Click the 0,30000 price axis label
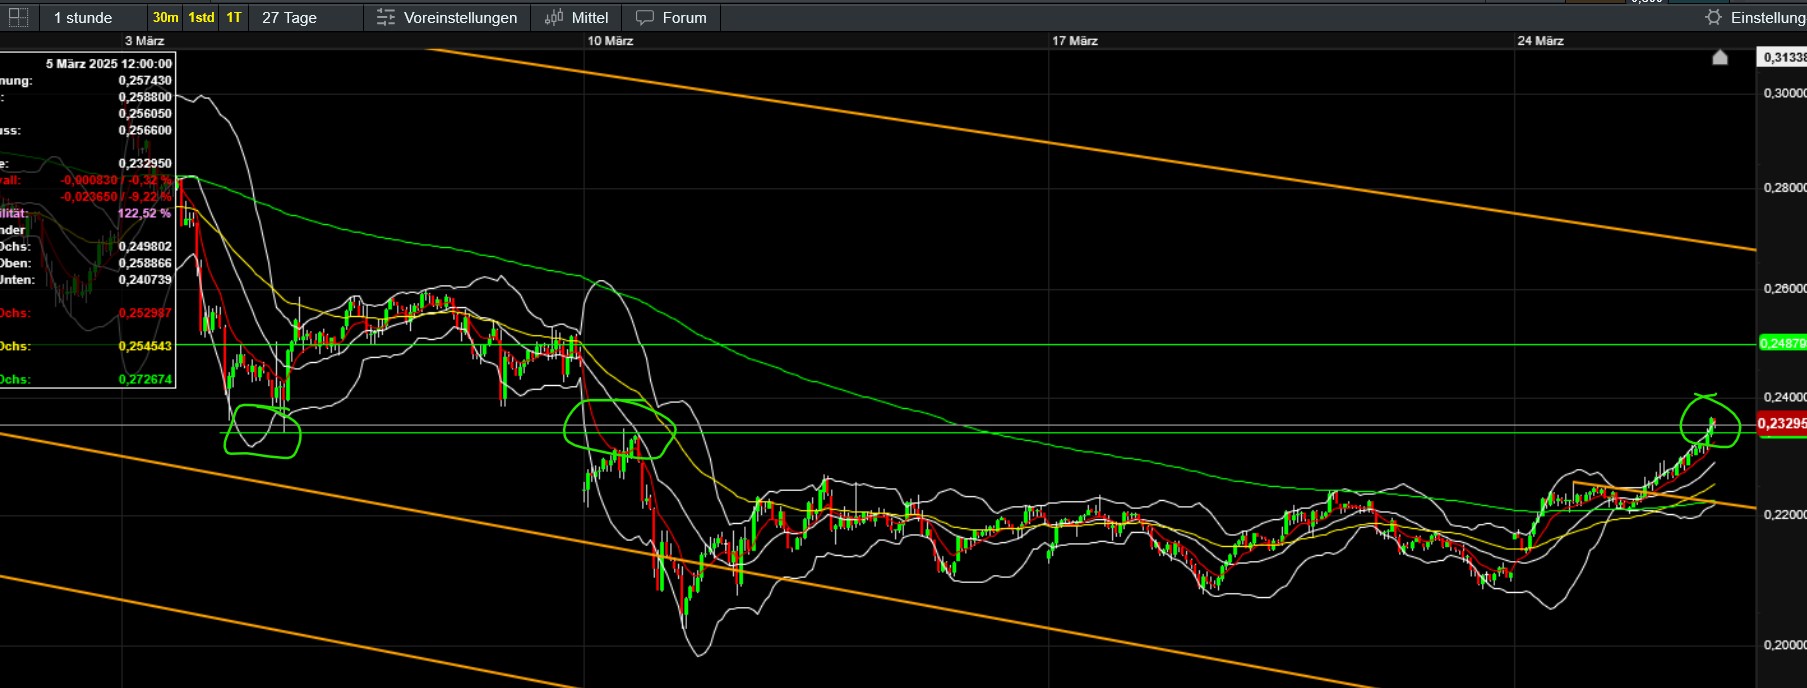This screenshot has width=1807, height=688. 1785,93
